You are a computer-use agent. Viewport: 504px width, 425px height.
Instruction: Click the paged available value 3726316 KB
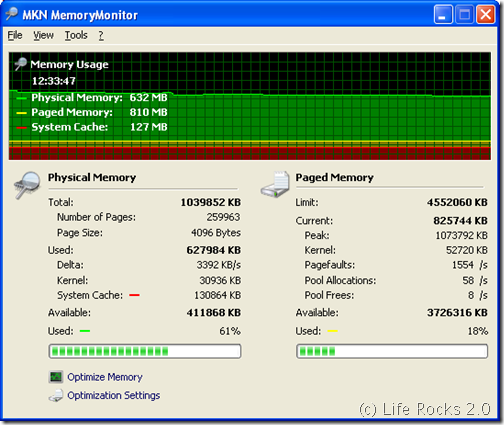pos(457,313)
